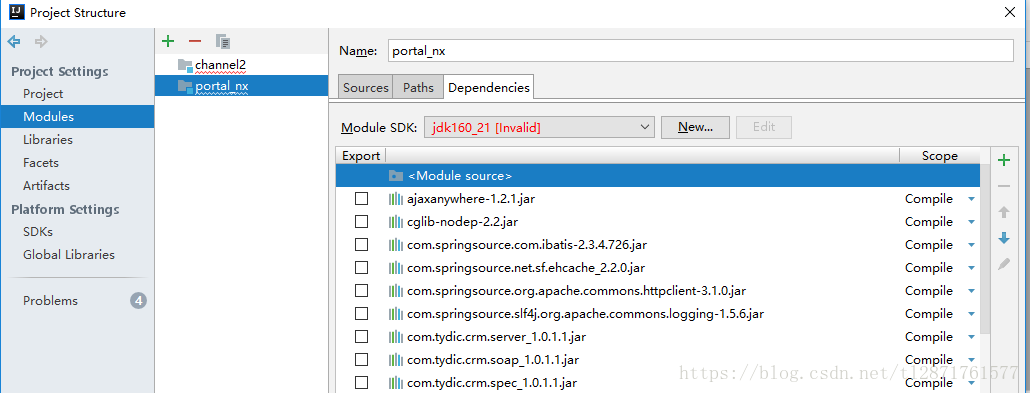This screenshot has height=393, width=1030.
Task: Click the Export column header
Action: tap(361, 156)
